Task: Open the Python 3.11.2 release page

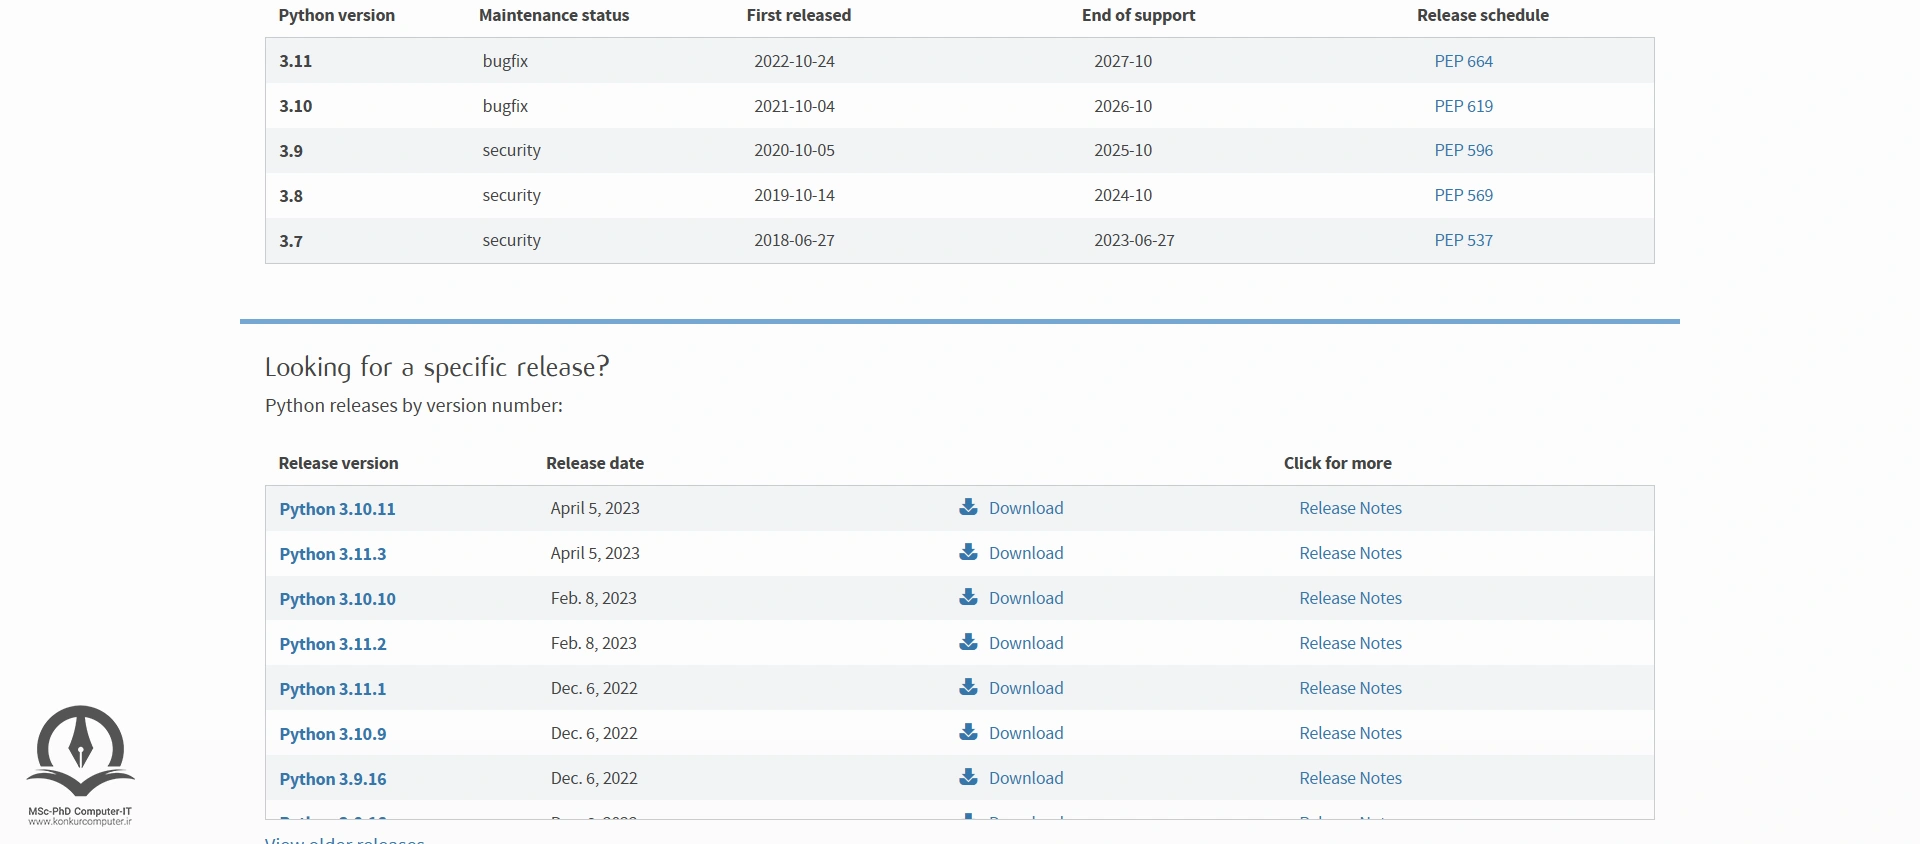Action: pos(333,644)
